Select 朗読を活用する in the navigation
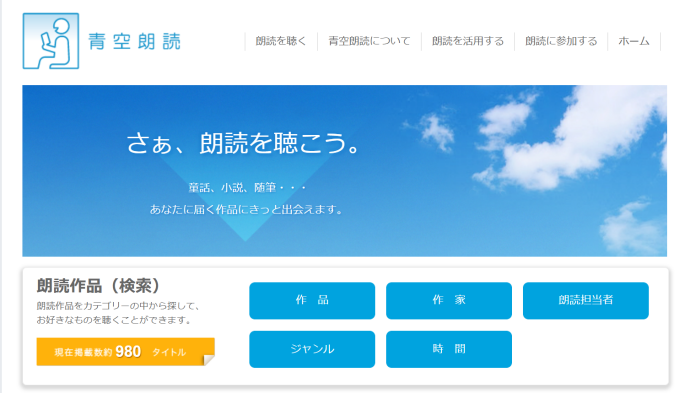Image resolution: width=685 pixels, height=393 pixels. coord(468,41)
